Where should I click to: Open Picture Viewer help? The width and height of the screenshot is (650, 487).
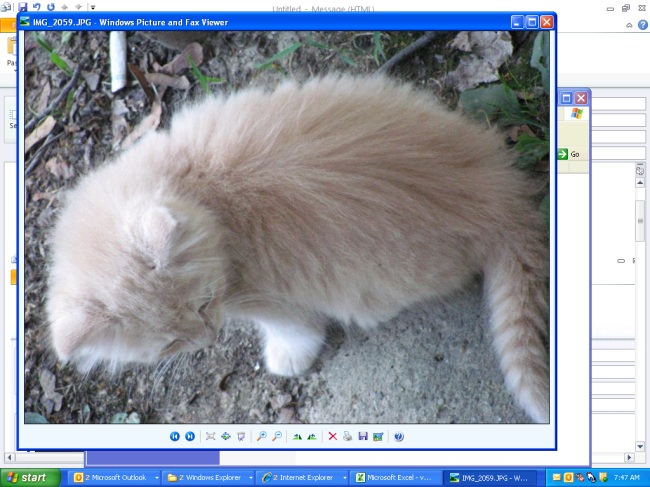(399, 437)
